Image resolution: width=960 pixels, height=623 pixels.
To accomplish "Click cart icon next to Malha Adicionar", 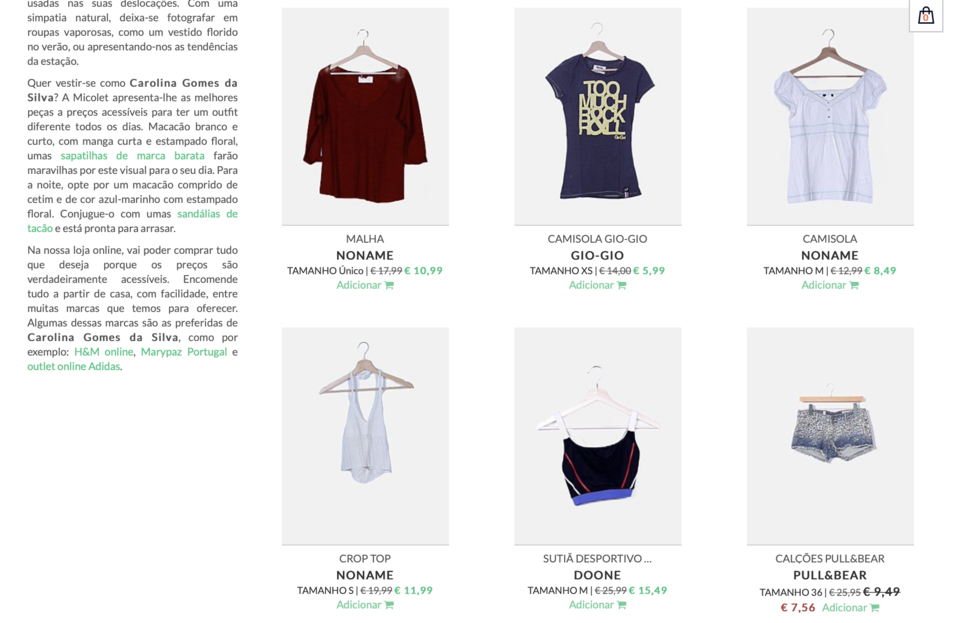I will tap(389, 285).
